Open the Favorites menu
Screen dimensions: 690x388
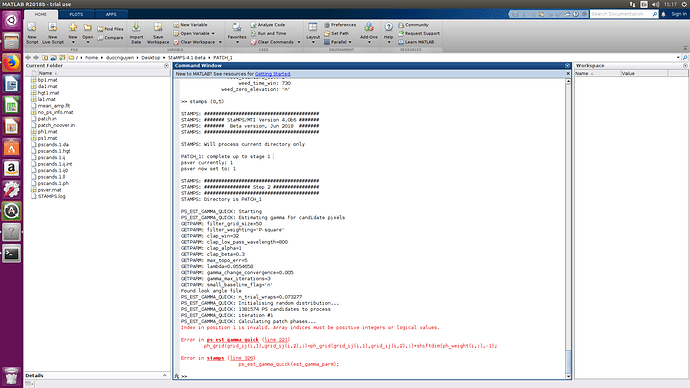237,33
